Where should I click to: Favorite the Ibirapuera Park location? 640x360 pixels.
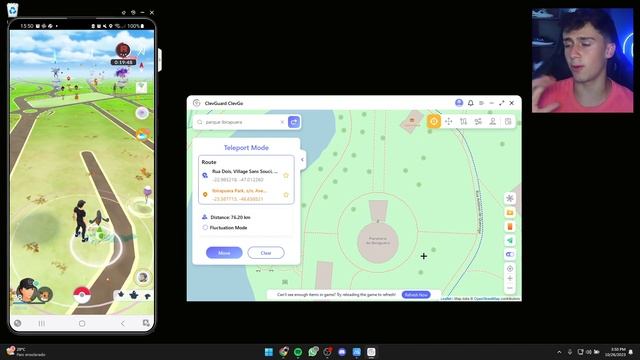[x=286, y=195]
